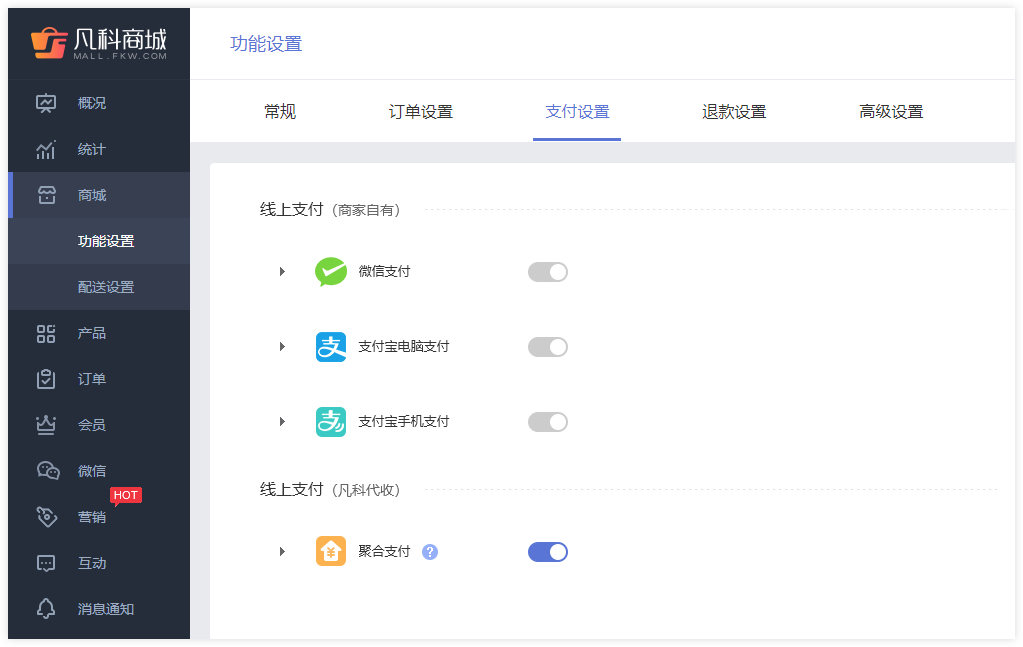Switch to the 订单设置 tab
The image size is (1023, 647).
coord(421,112)
